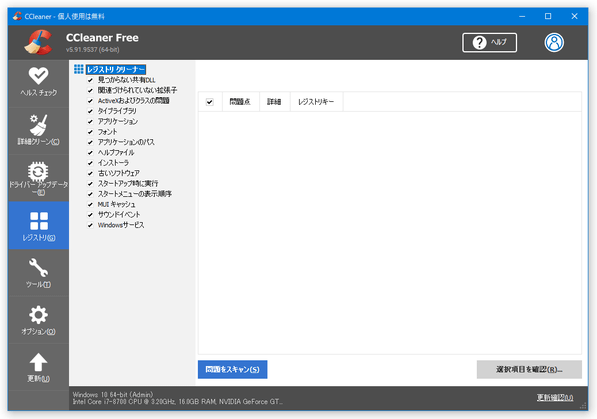Click the レジストリキー column header

(x=316, y=102)
